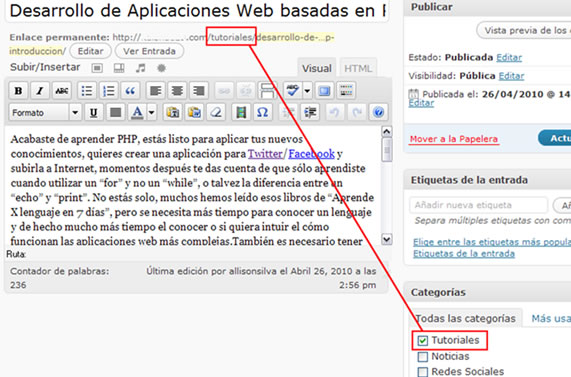Toggle fullscreen editing mode
The height and width of the screenshot is (377, 571).
coord(324,91)
